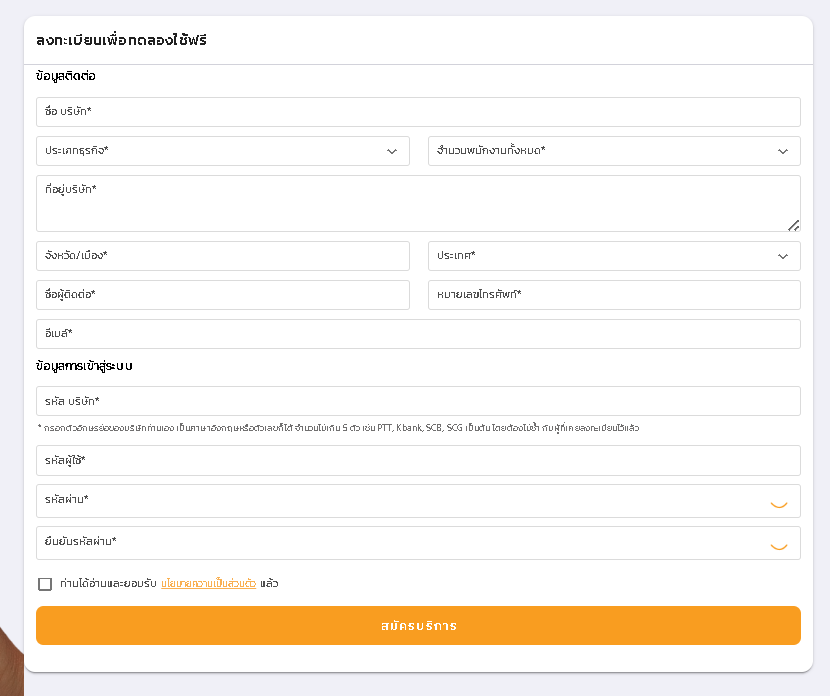Focus the รหัสผ่าน password field

400,501
